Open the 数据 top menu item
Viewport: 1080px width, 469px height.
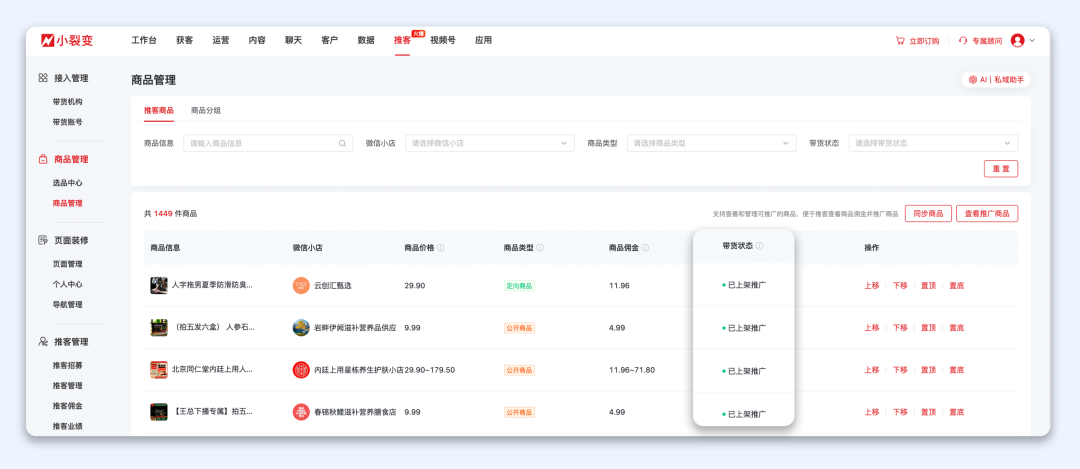coord(366,40)
